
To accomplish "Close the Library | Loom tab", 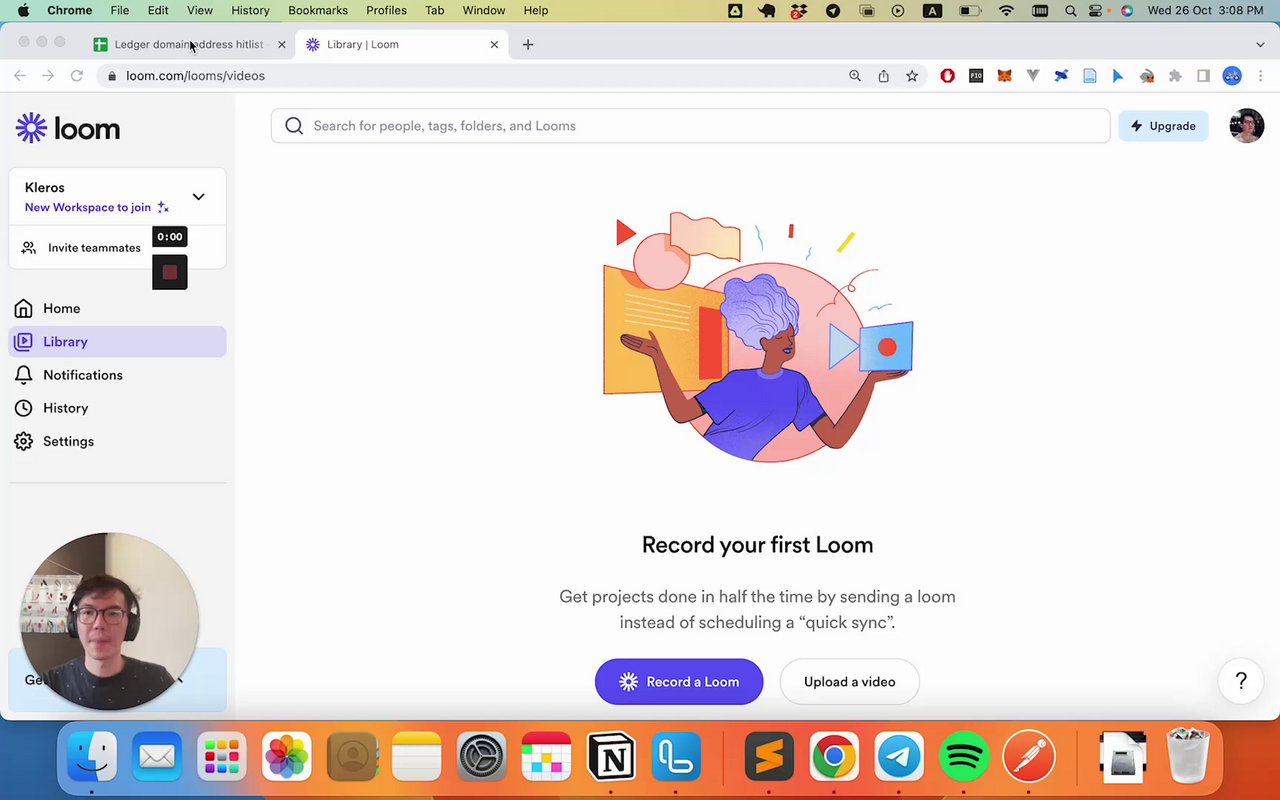I will 494,44.
